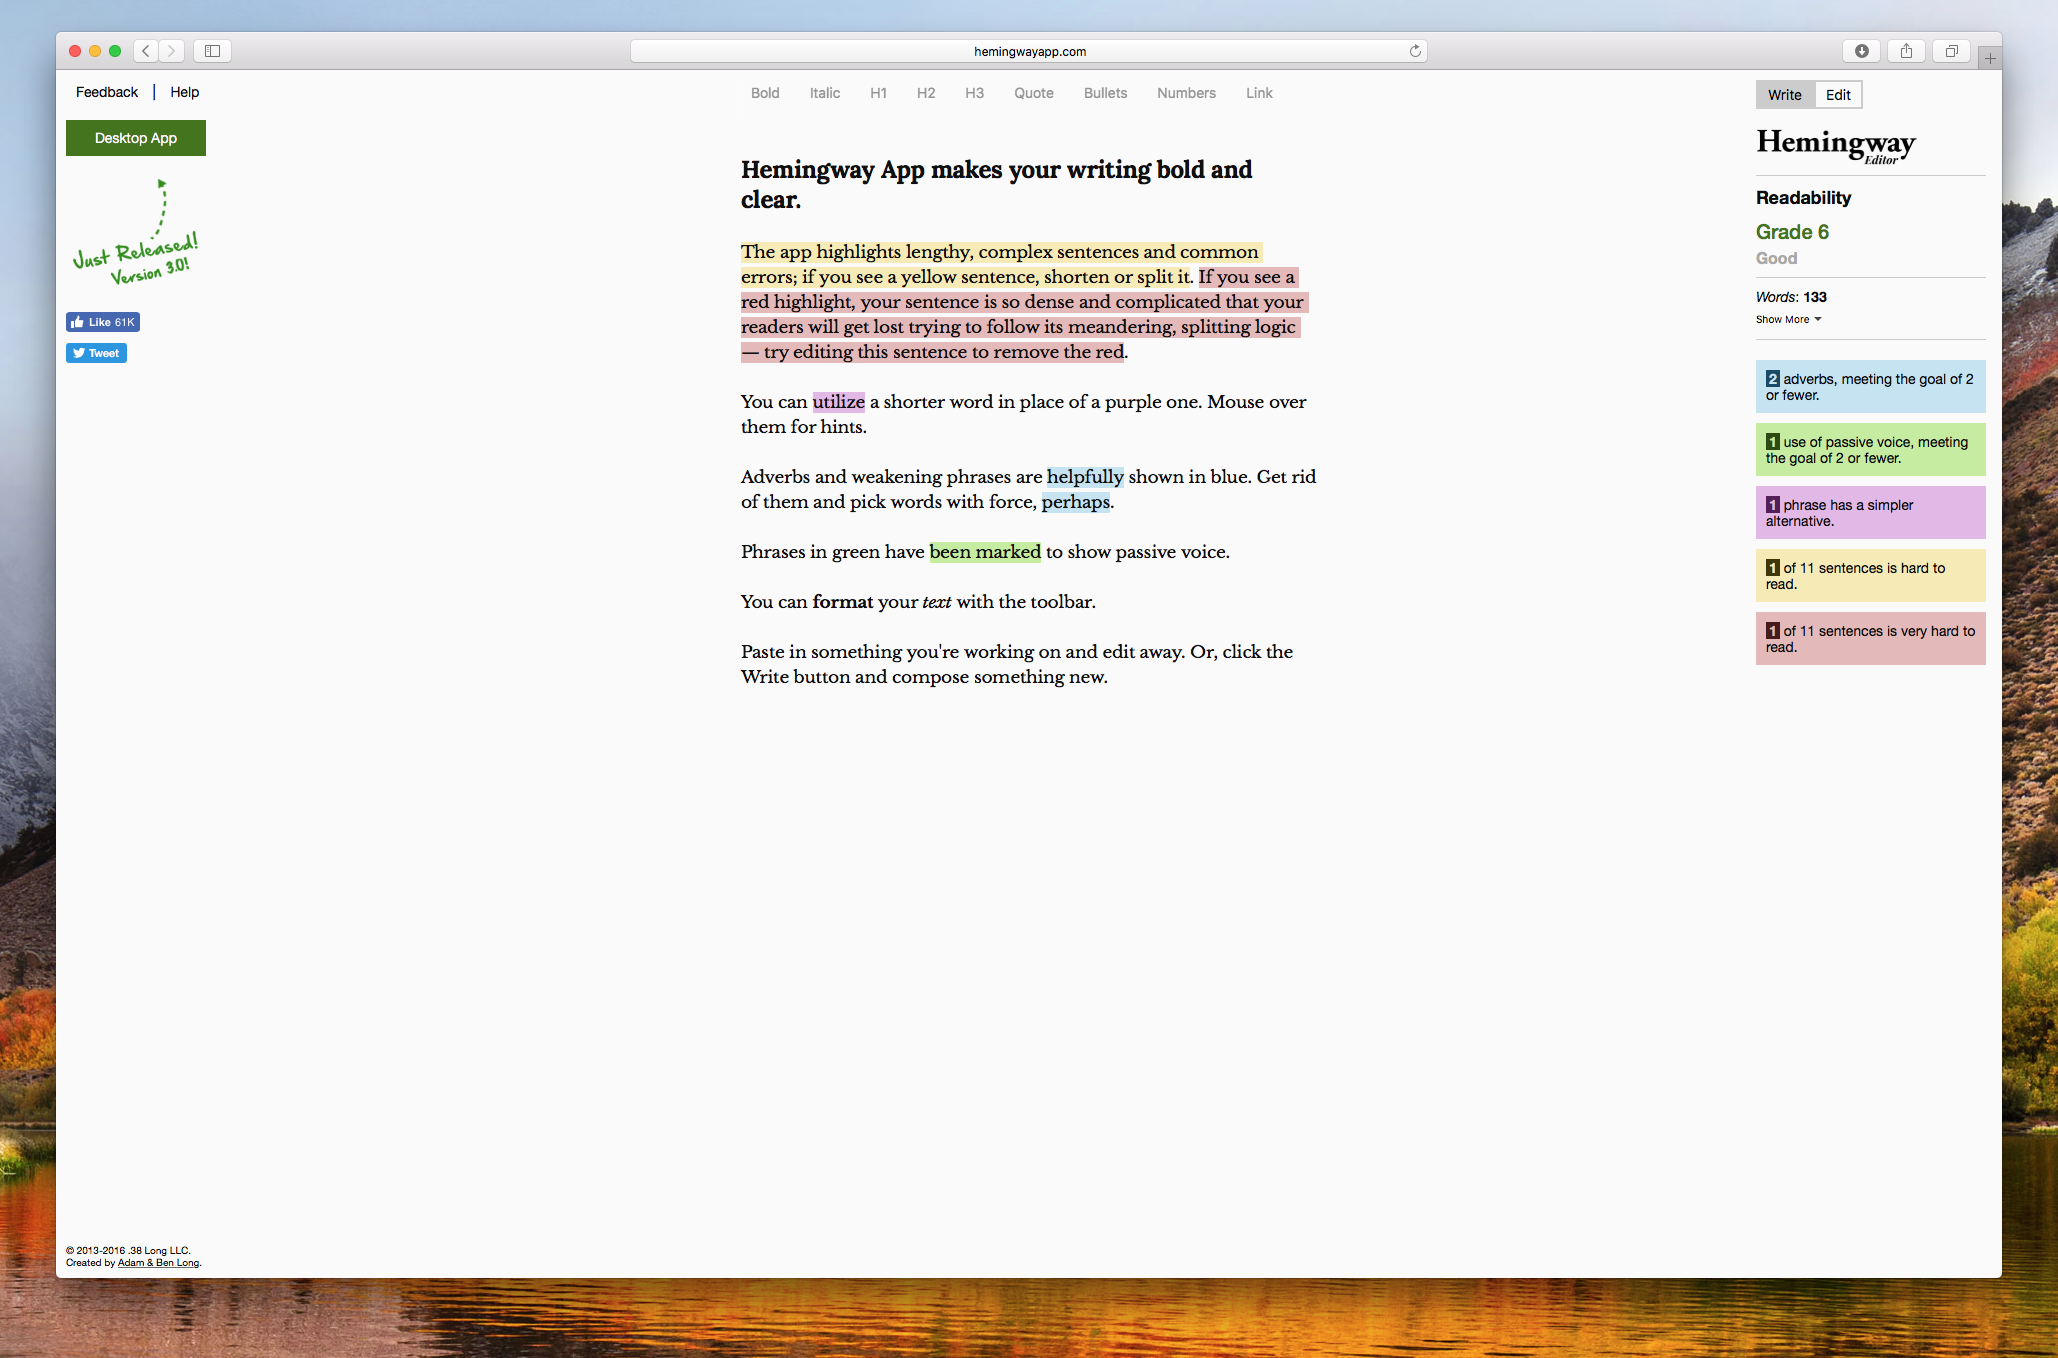Click Safari's Share icon
This screenshot has height=1358, width=2058.
tap(1906, 51)
